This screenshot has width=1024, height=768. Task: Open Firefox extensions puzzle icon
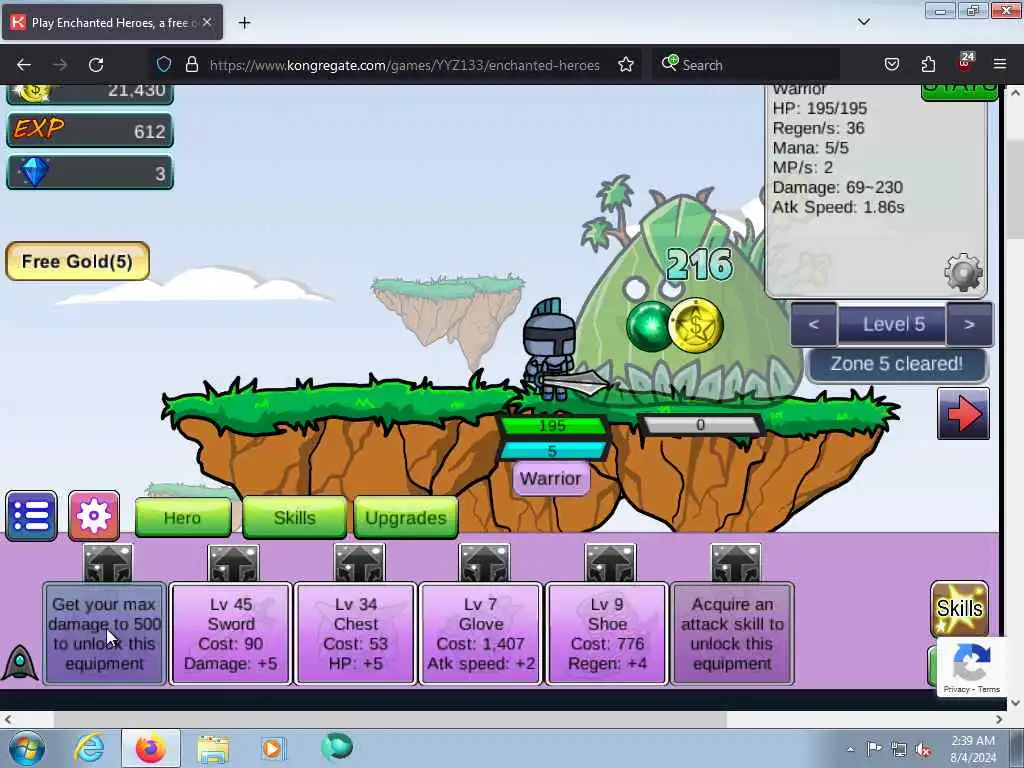pos(928,65)
